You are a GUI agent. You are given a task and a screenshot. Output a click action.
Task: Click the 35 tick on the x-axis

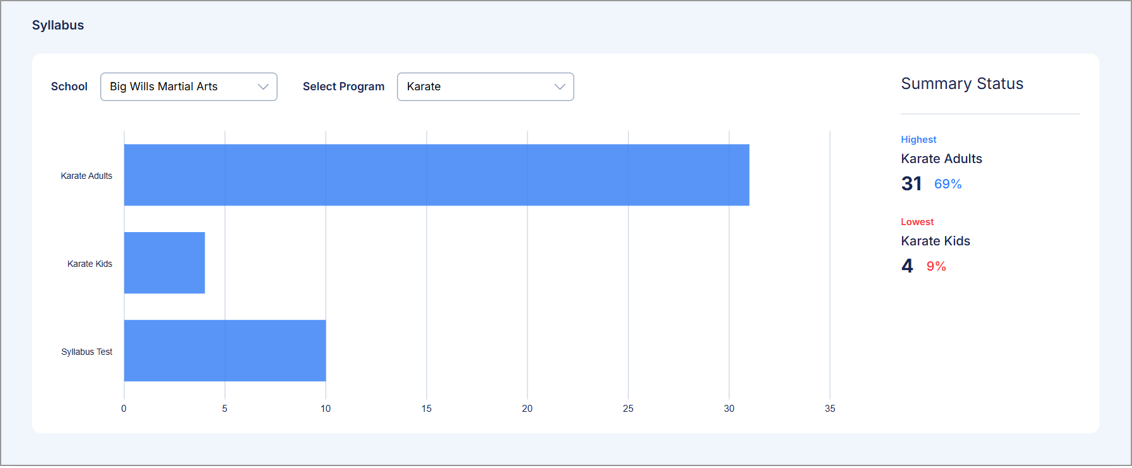[x=830, y=409]
